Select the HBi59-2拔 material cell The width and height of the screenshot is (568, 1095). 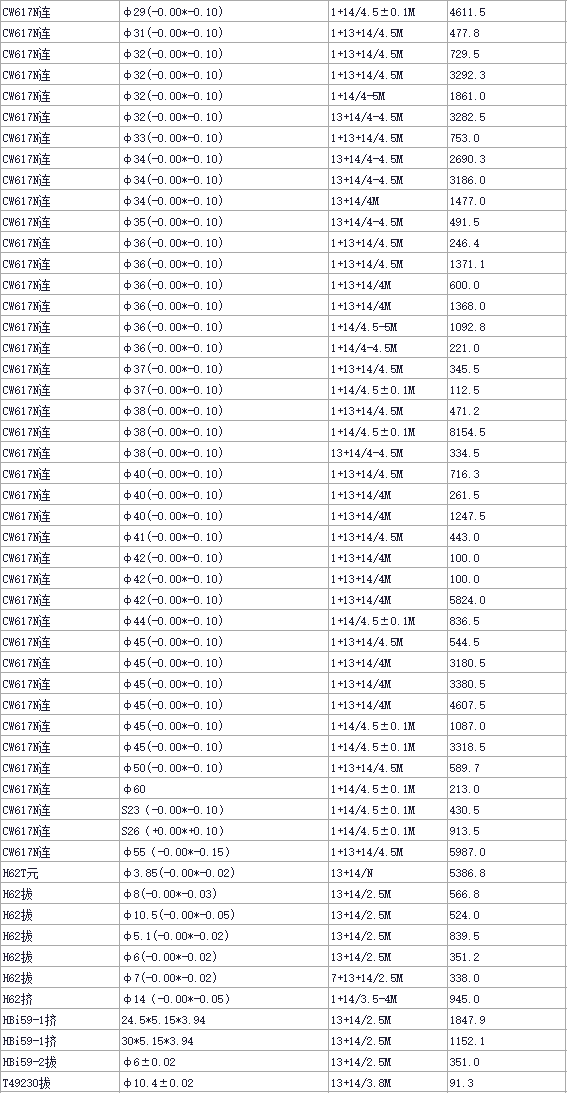pyautogui.click(x=60, y=1062)
